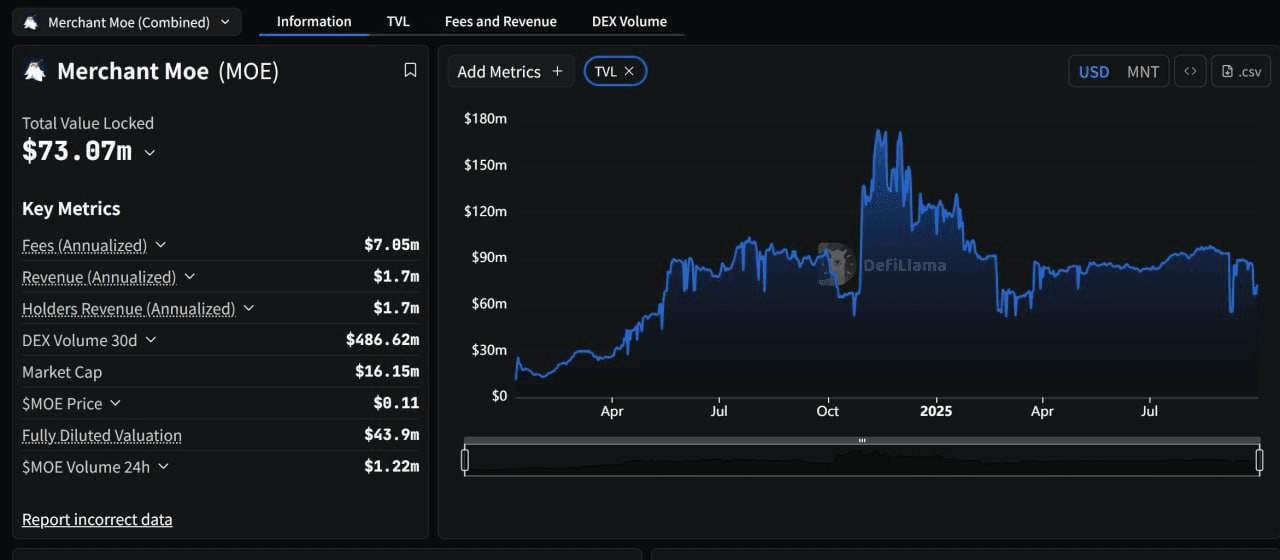Click the Add Metrics button
The width and height of the screenshot is (1280, 560).
click(510, 71)
